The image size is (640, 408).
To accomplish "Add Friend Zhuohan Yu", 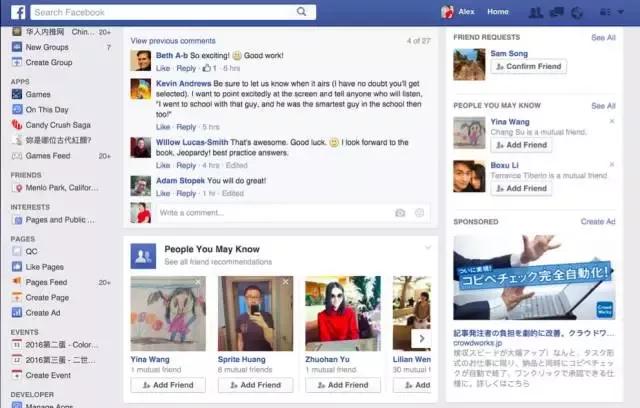I will click(343, 385).
